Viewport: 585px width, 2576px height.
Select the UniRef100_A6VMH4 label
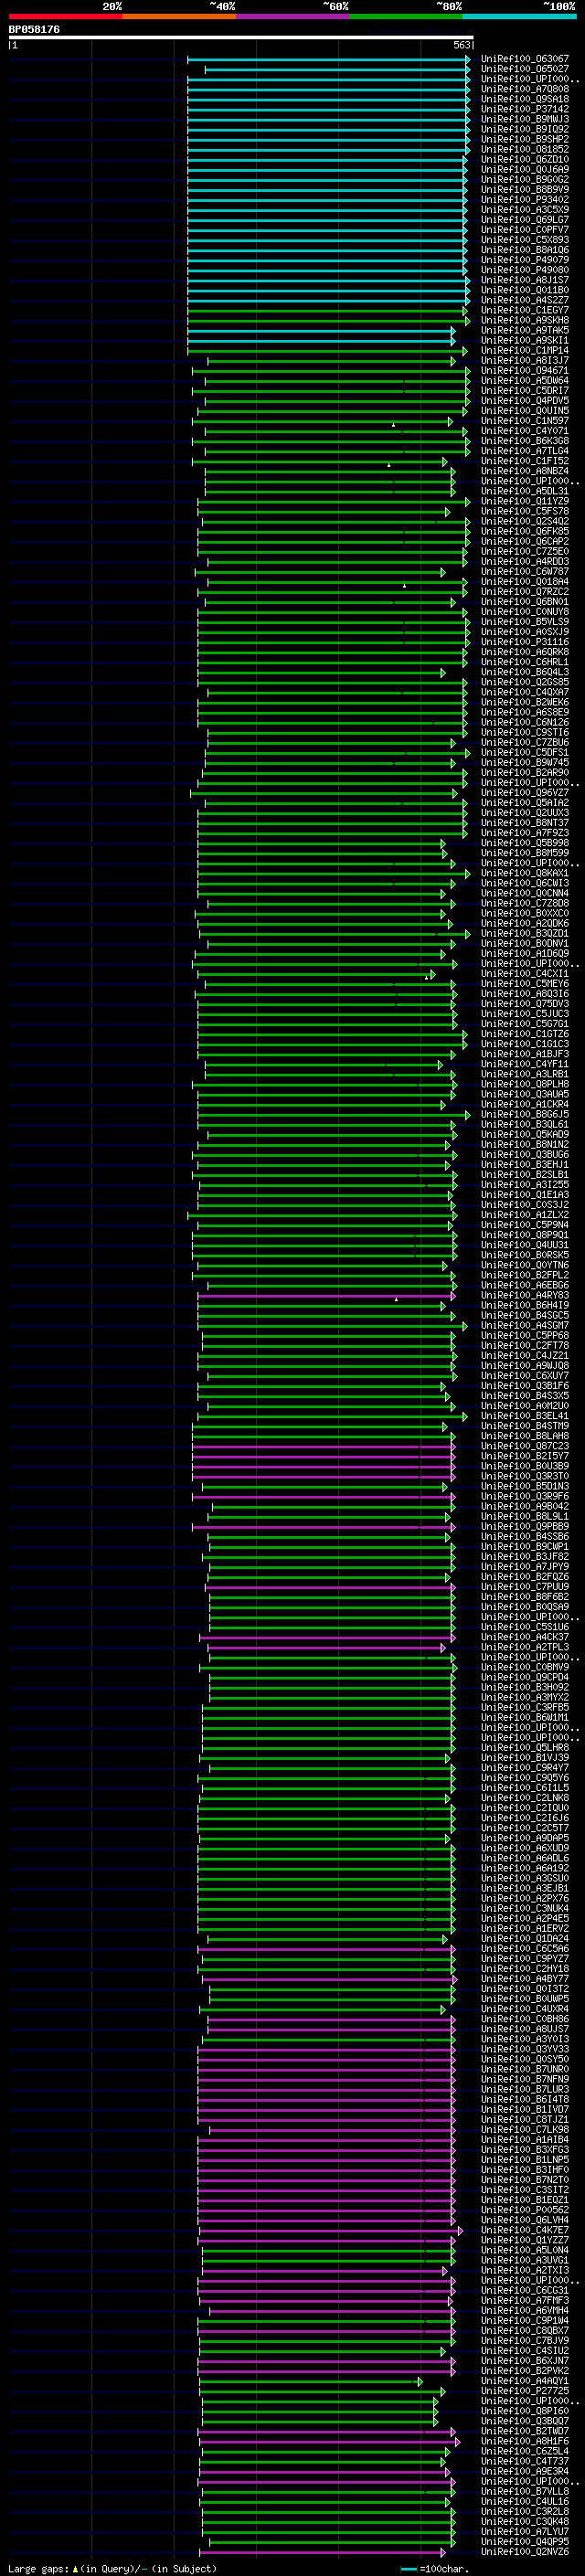click(525, 2310)
